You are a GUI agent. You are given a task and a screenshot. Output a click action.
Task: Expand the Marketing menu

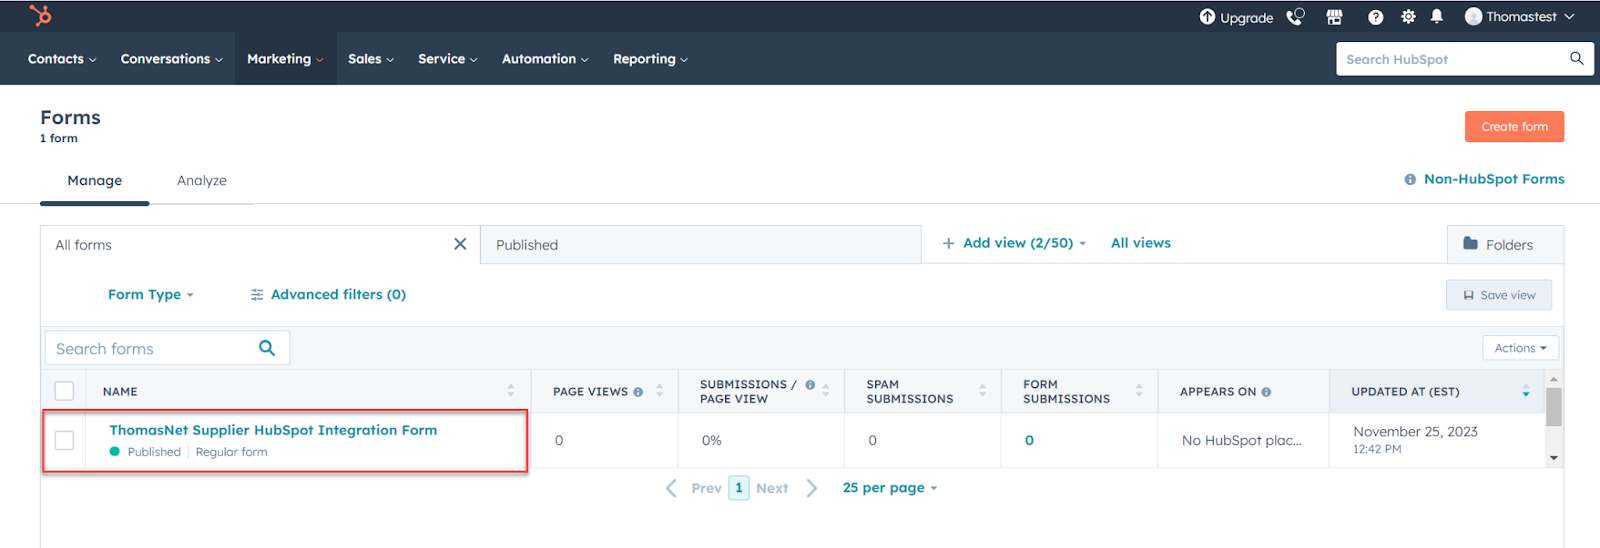click(285, 59)
